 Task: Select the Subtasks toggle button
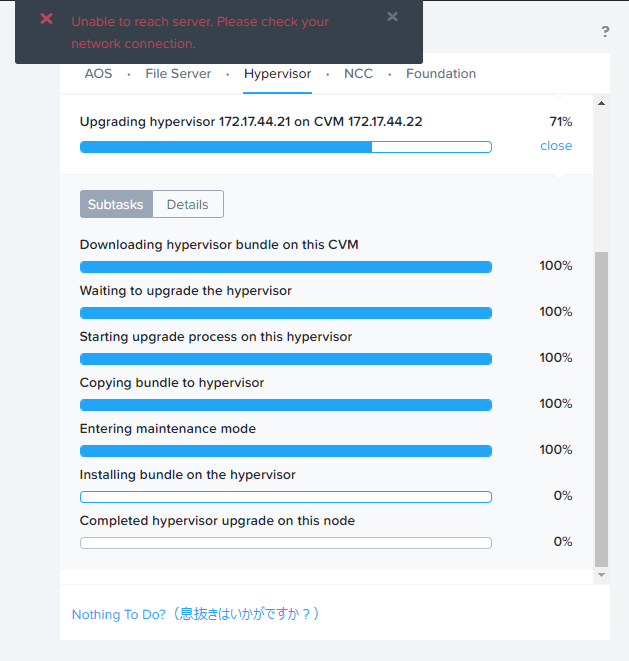point(116,204)
